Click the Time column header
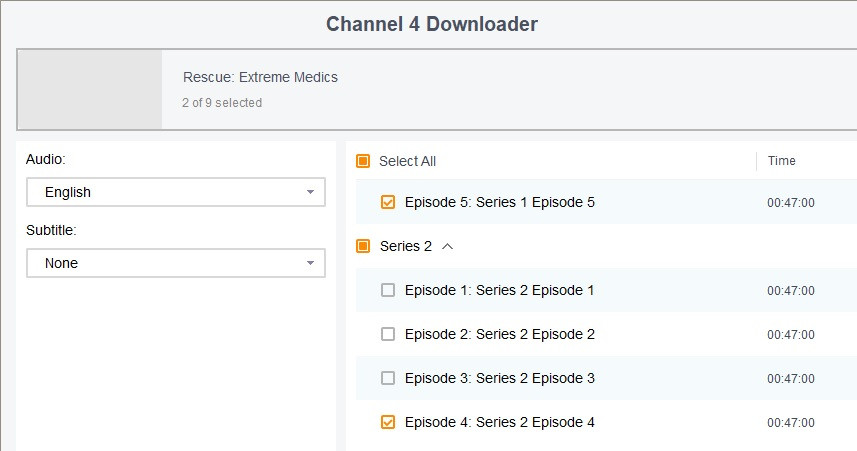The image size is (857, 451). 781,161
